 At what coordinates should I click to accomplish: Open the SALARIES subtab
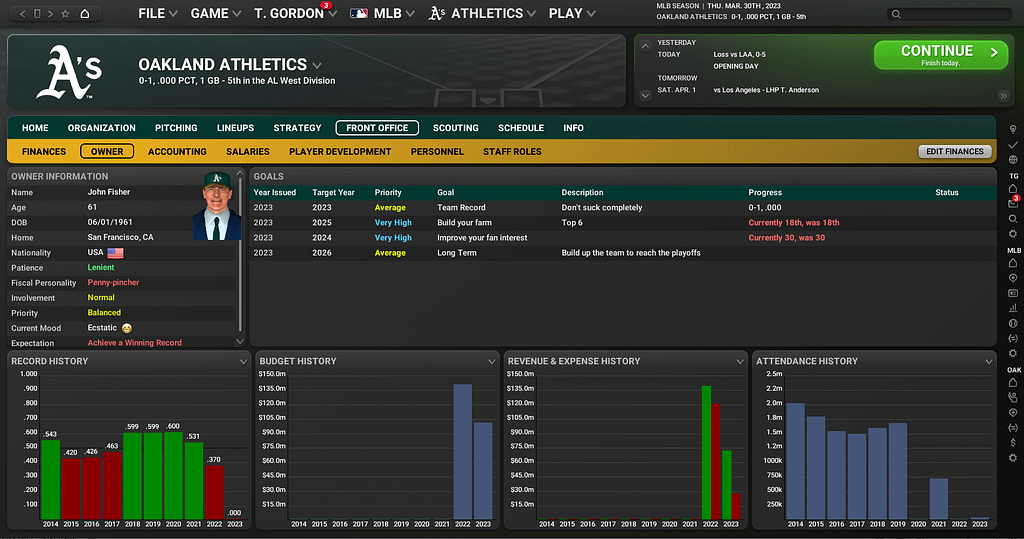point(248,152)
